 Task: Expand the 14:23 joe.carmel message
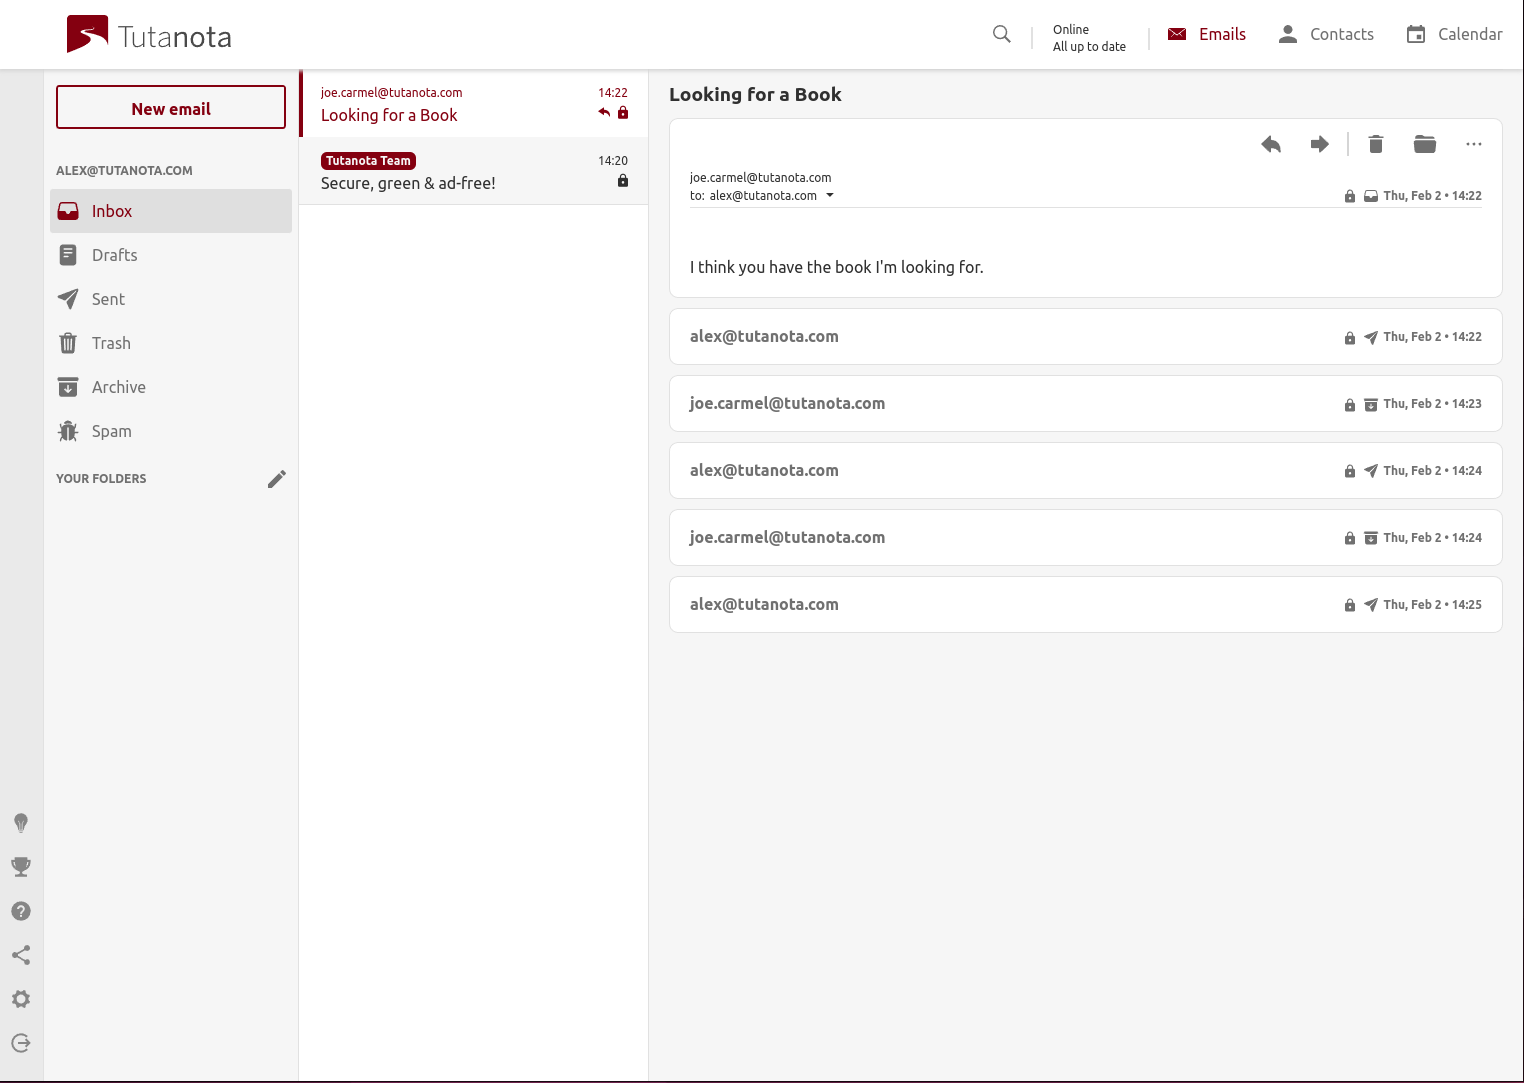point(1085,404)
